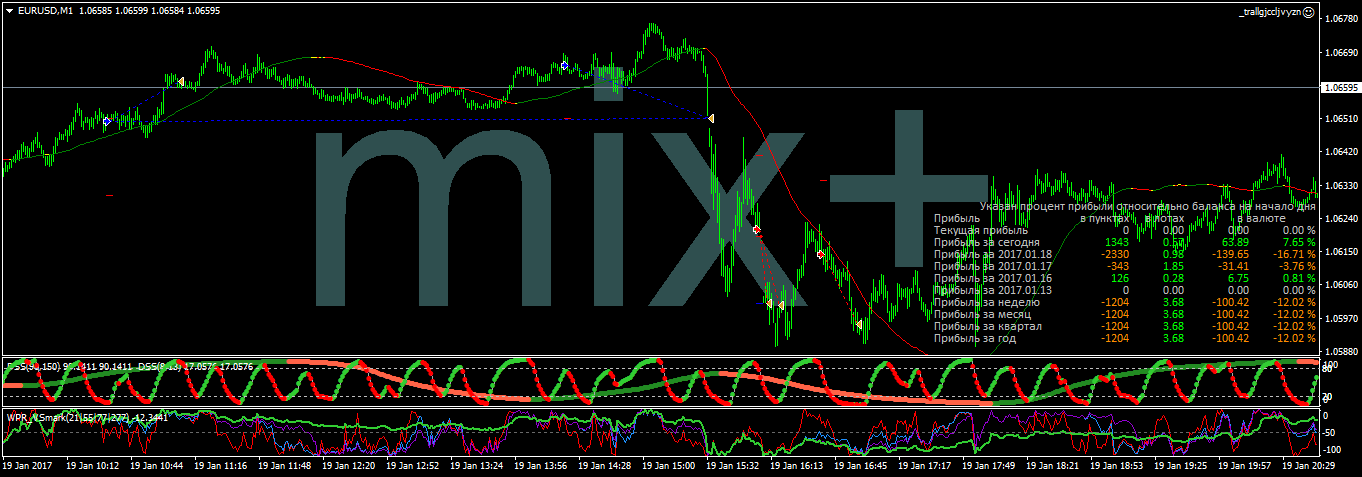Open the chart dropdown arrow beside EURUSD,M1
The width and height of the screenshot is (1362, 477).
(x=8, y=10)
